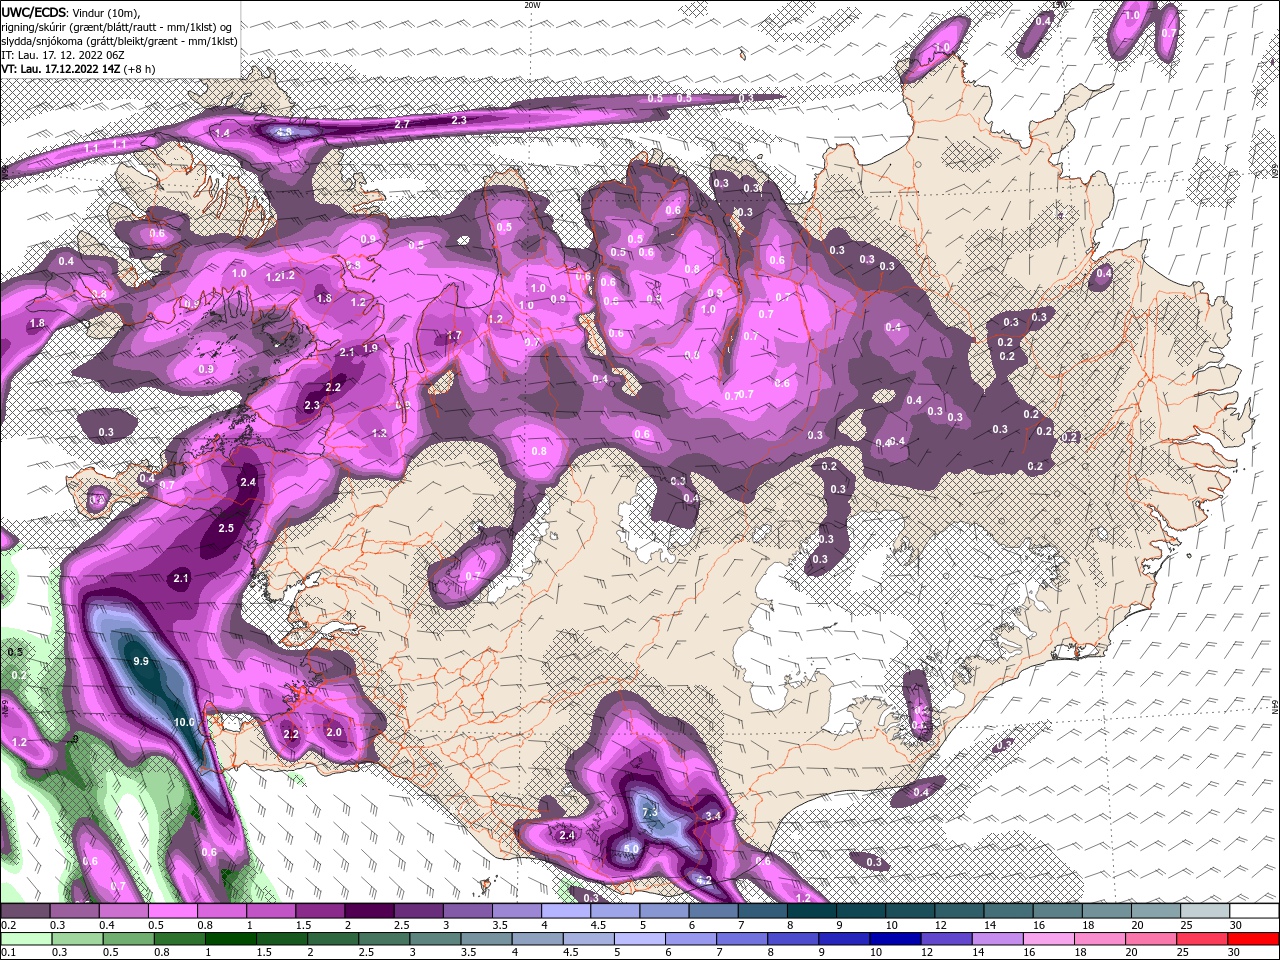Viewport: 1280px width, 960px height.
Task: Click the UWC/ECDS title text
Action: pos(34,11)
